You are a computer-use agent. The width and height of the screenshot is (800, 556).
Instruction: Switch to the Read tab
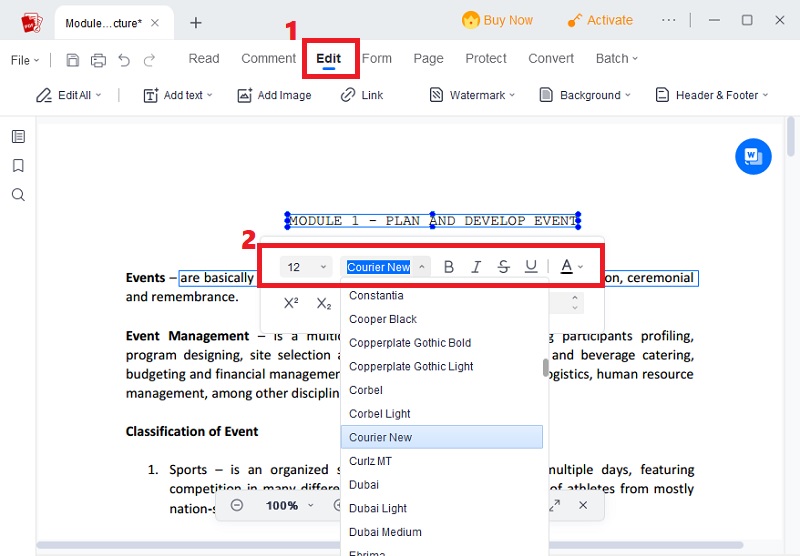pos(204,58)
